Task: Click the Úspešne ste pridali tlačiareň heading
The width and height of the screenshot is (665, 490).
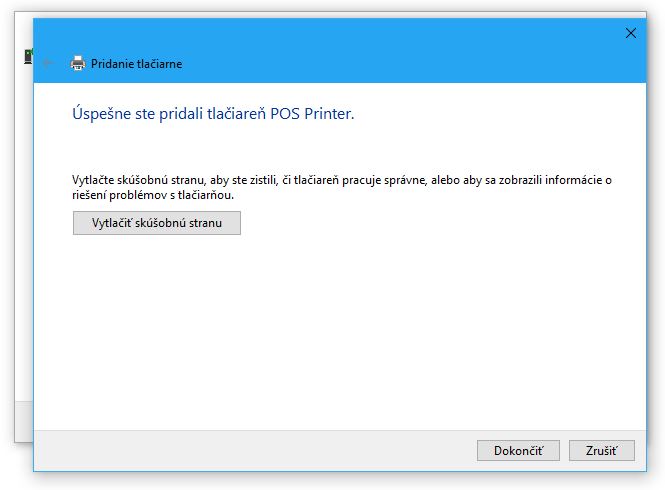Action: point(213,114)
